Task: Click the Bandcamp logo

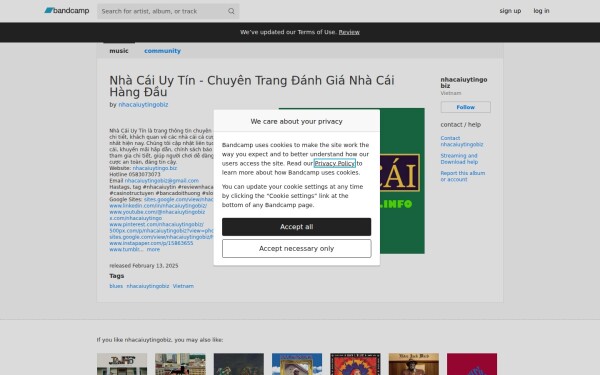Action: click(x=67, y=11)
